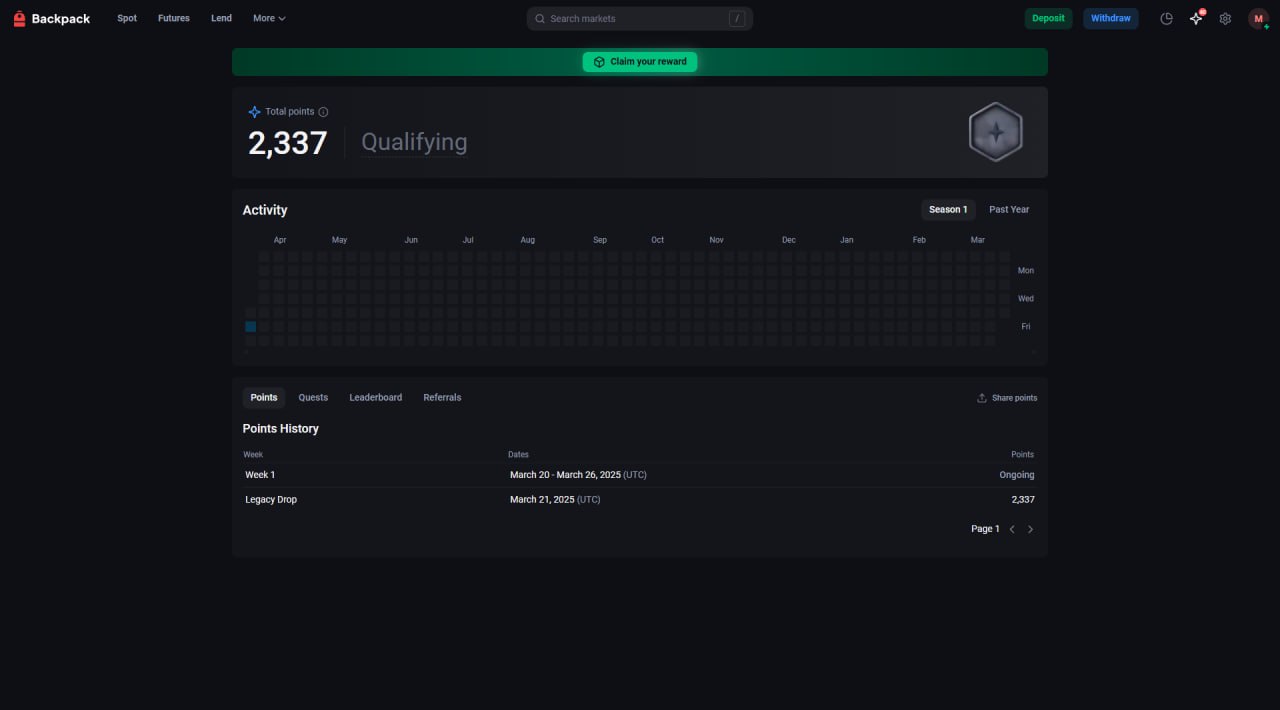Open the Futures menu item
Viewport: 1280px width, 710px height.
coord(173,18)
